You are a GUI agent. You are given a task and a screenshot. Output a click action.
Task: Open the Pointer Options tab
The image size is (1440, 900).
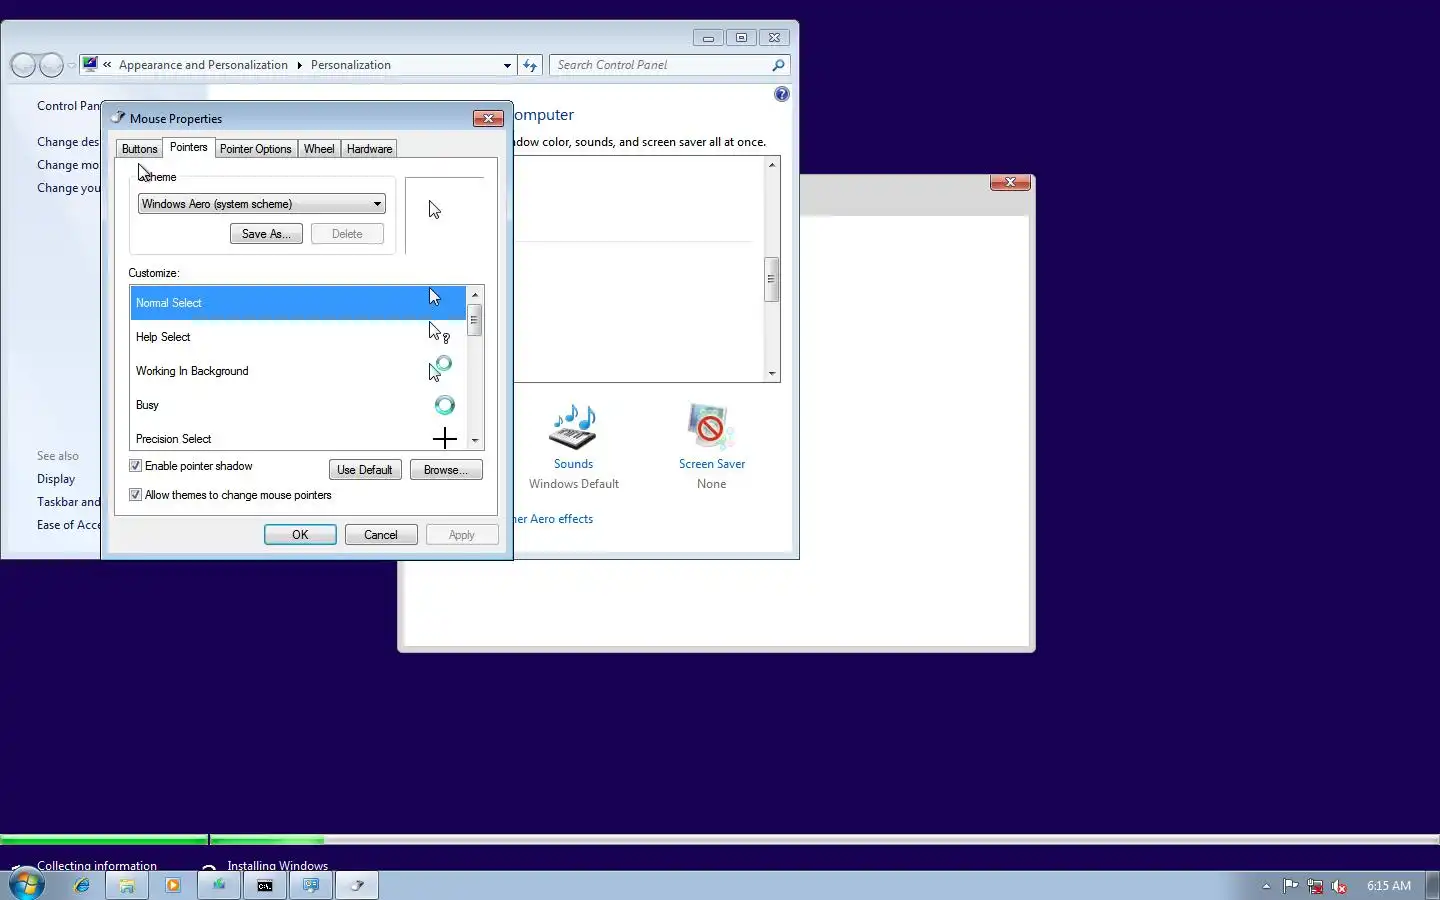pyautogui.click(x=255, y=149)
